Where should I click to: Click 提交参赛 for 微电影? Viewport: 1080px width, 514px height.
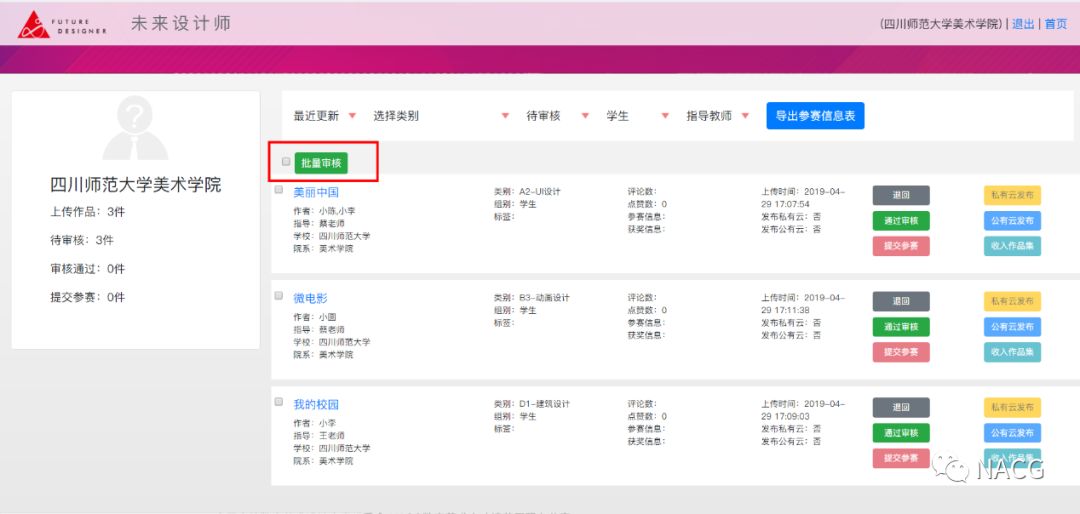coord(901,353)
